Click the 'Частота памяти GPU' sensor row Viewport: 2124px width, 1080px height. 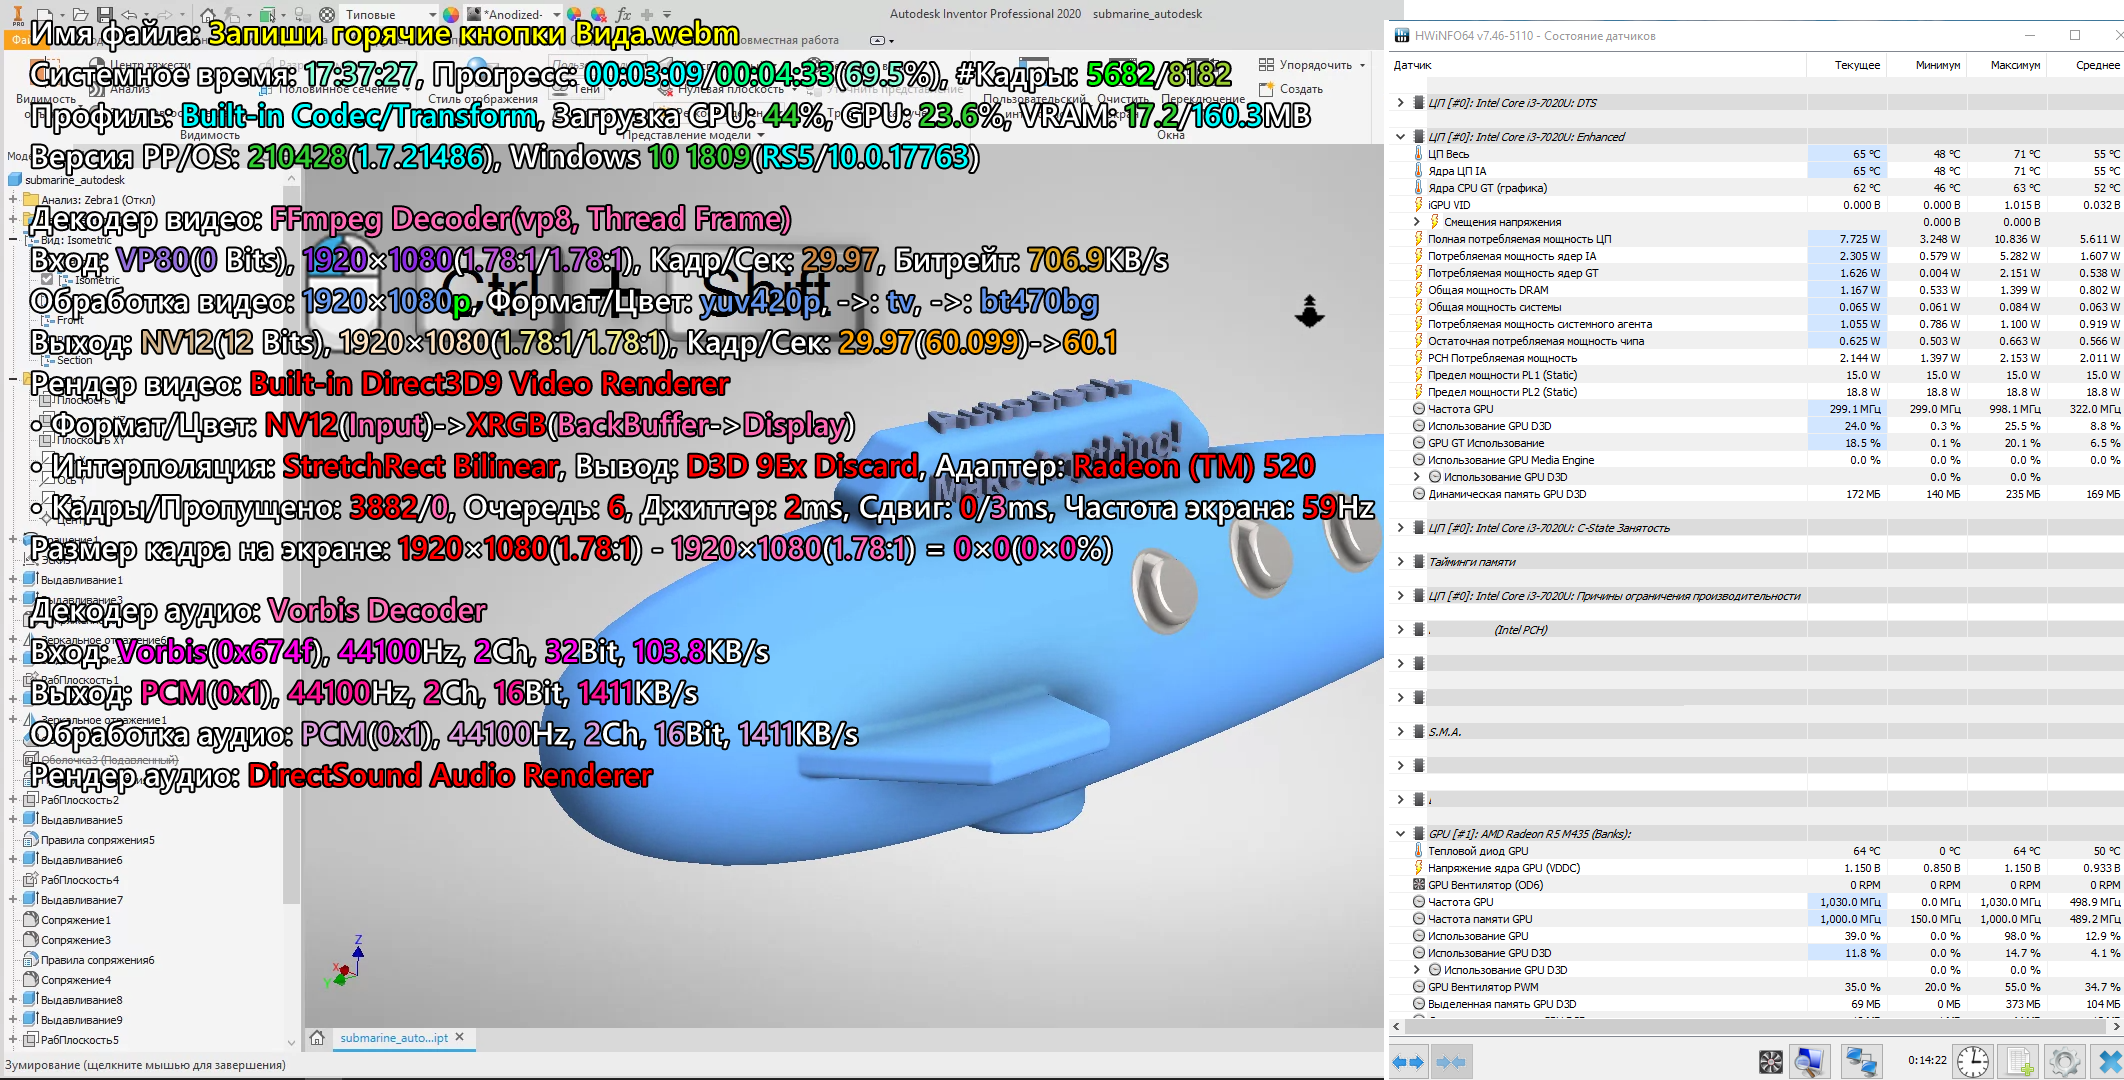(x=1758, y=919)
